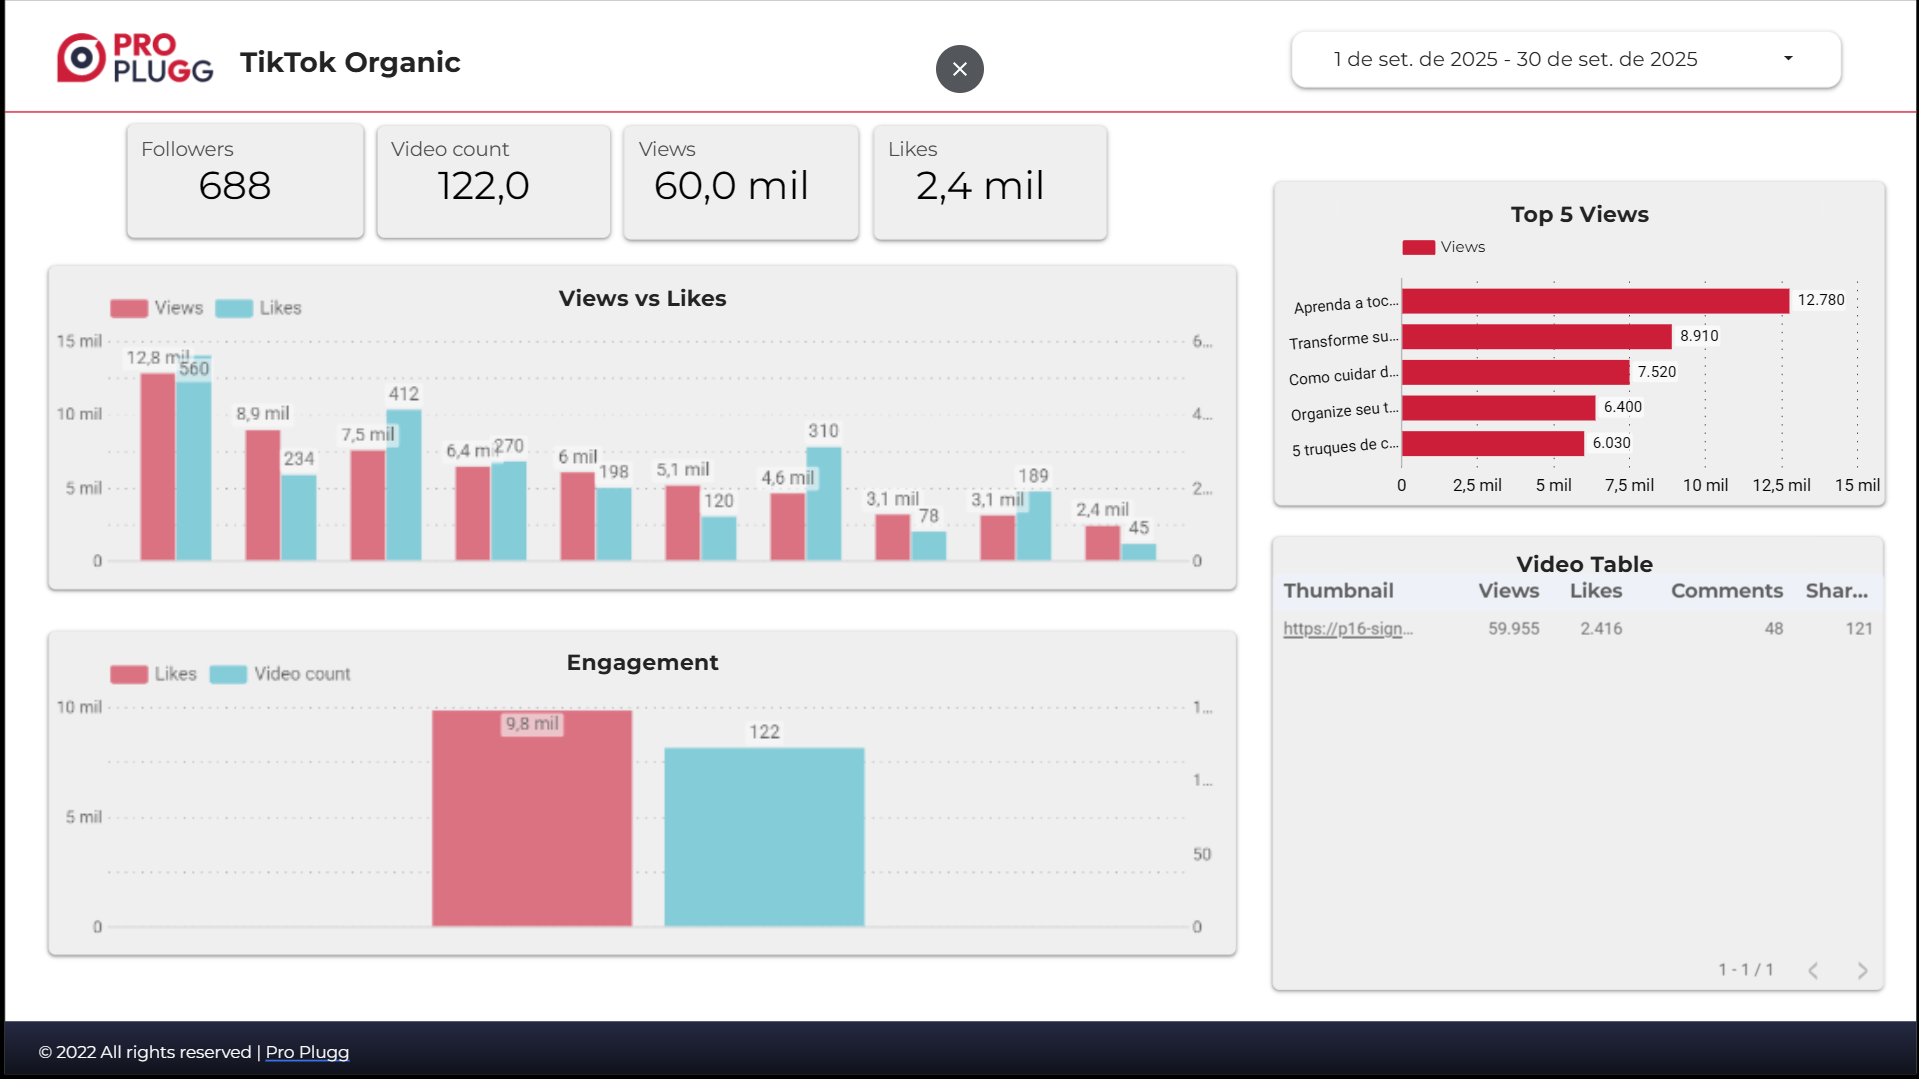Click the 121 shares cell in Video Table
The width and height of the screenshot is (1919, 1079).
(1859, 628)
